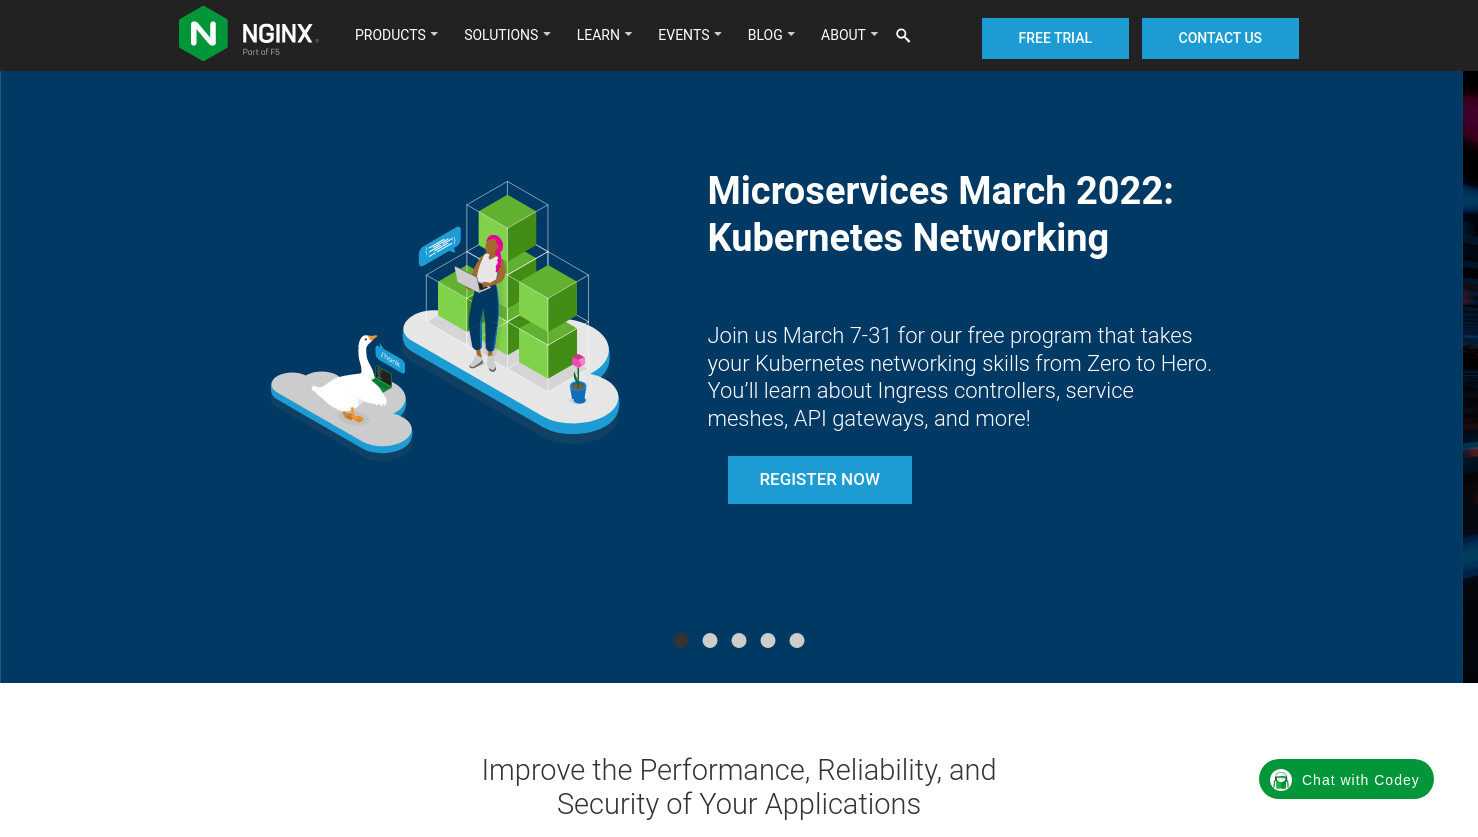This screenshot has height=837, width=1478.
Task: Click the NGINX logo in header
Action: tap(248, 34)
